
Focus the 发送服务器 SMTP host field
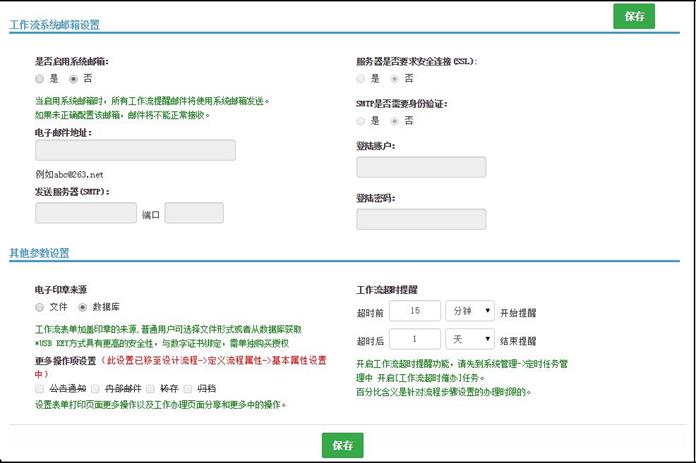pyautogui.click(x=86, y=213)
